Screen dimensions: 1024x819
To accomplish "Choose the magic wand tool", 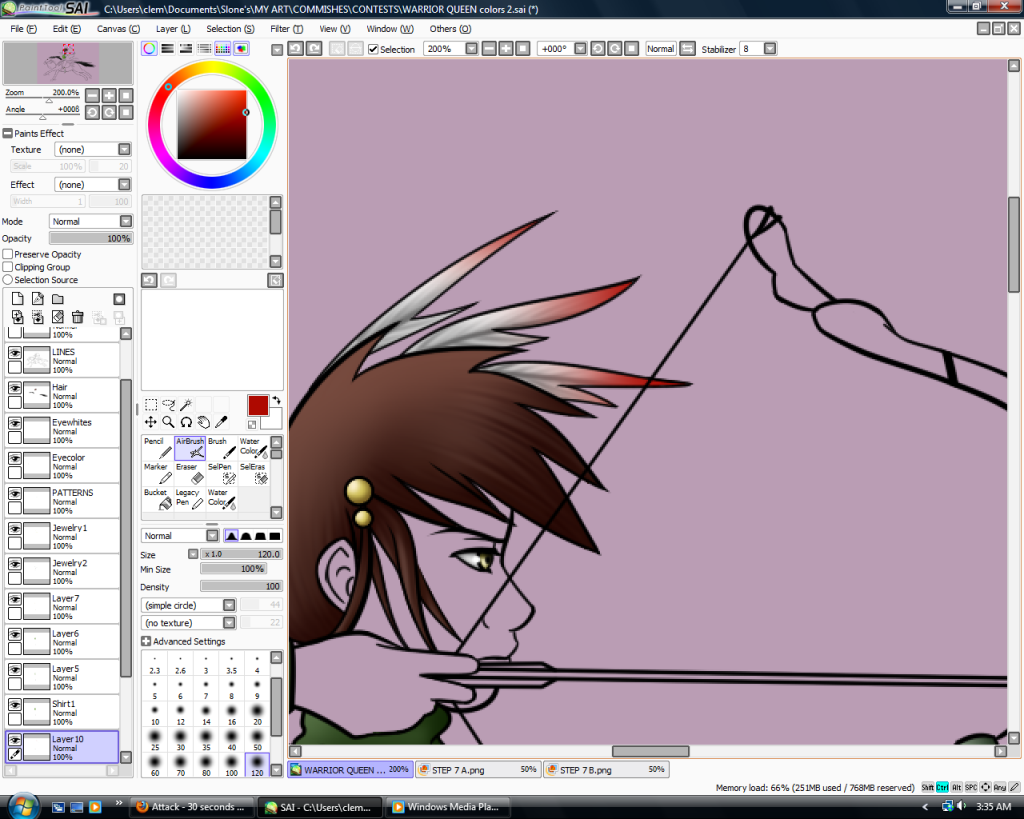I will [x=186, y=405].
